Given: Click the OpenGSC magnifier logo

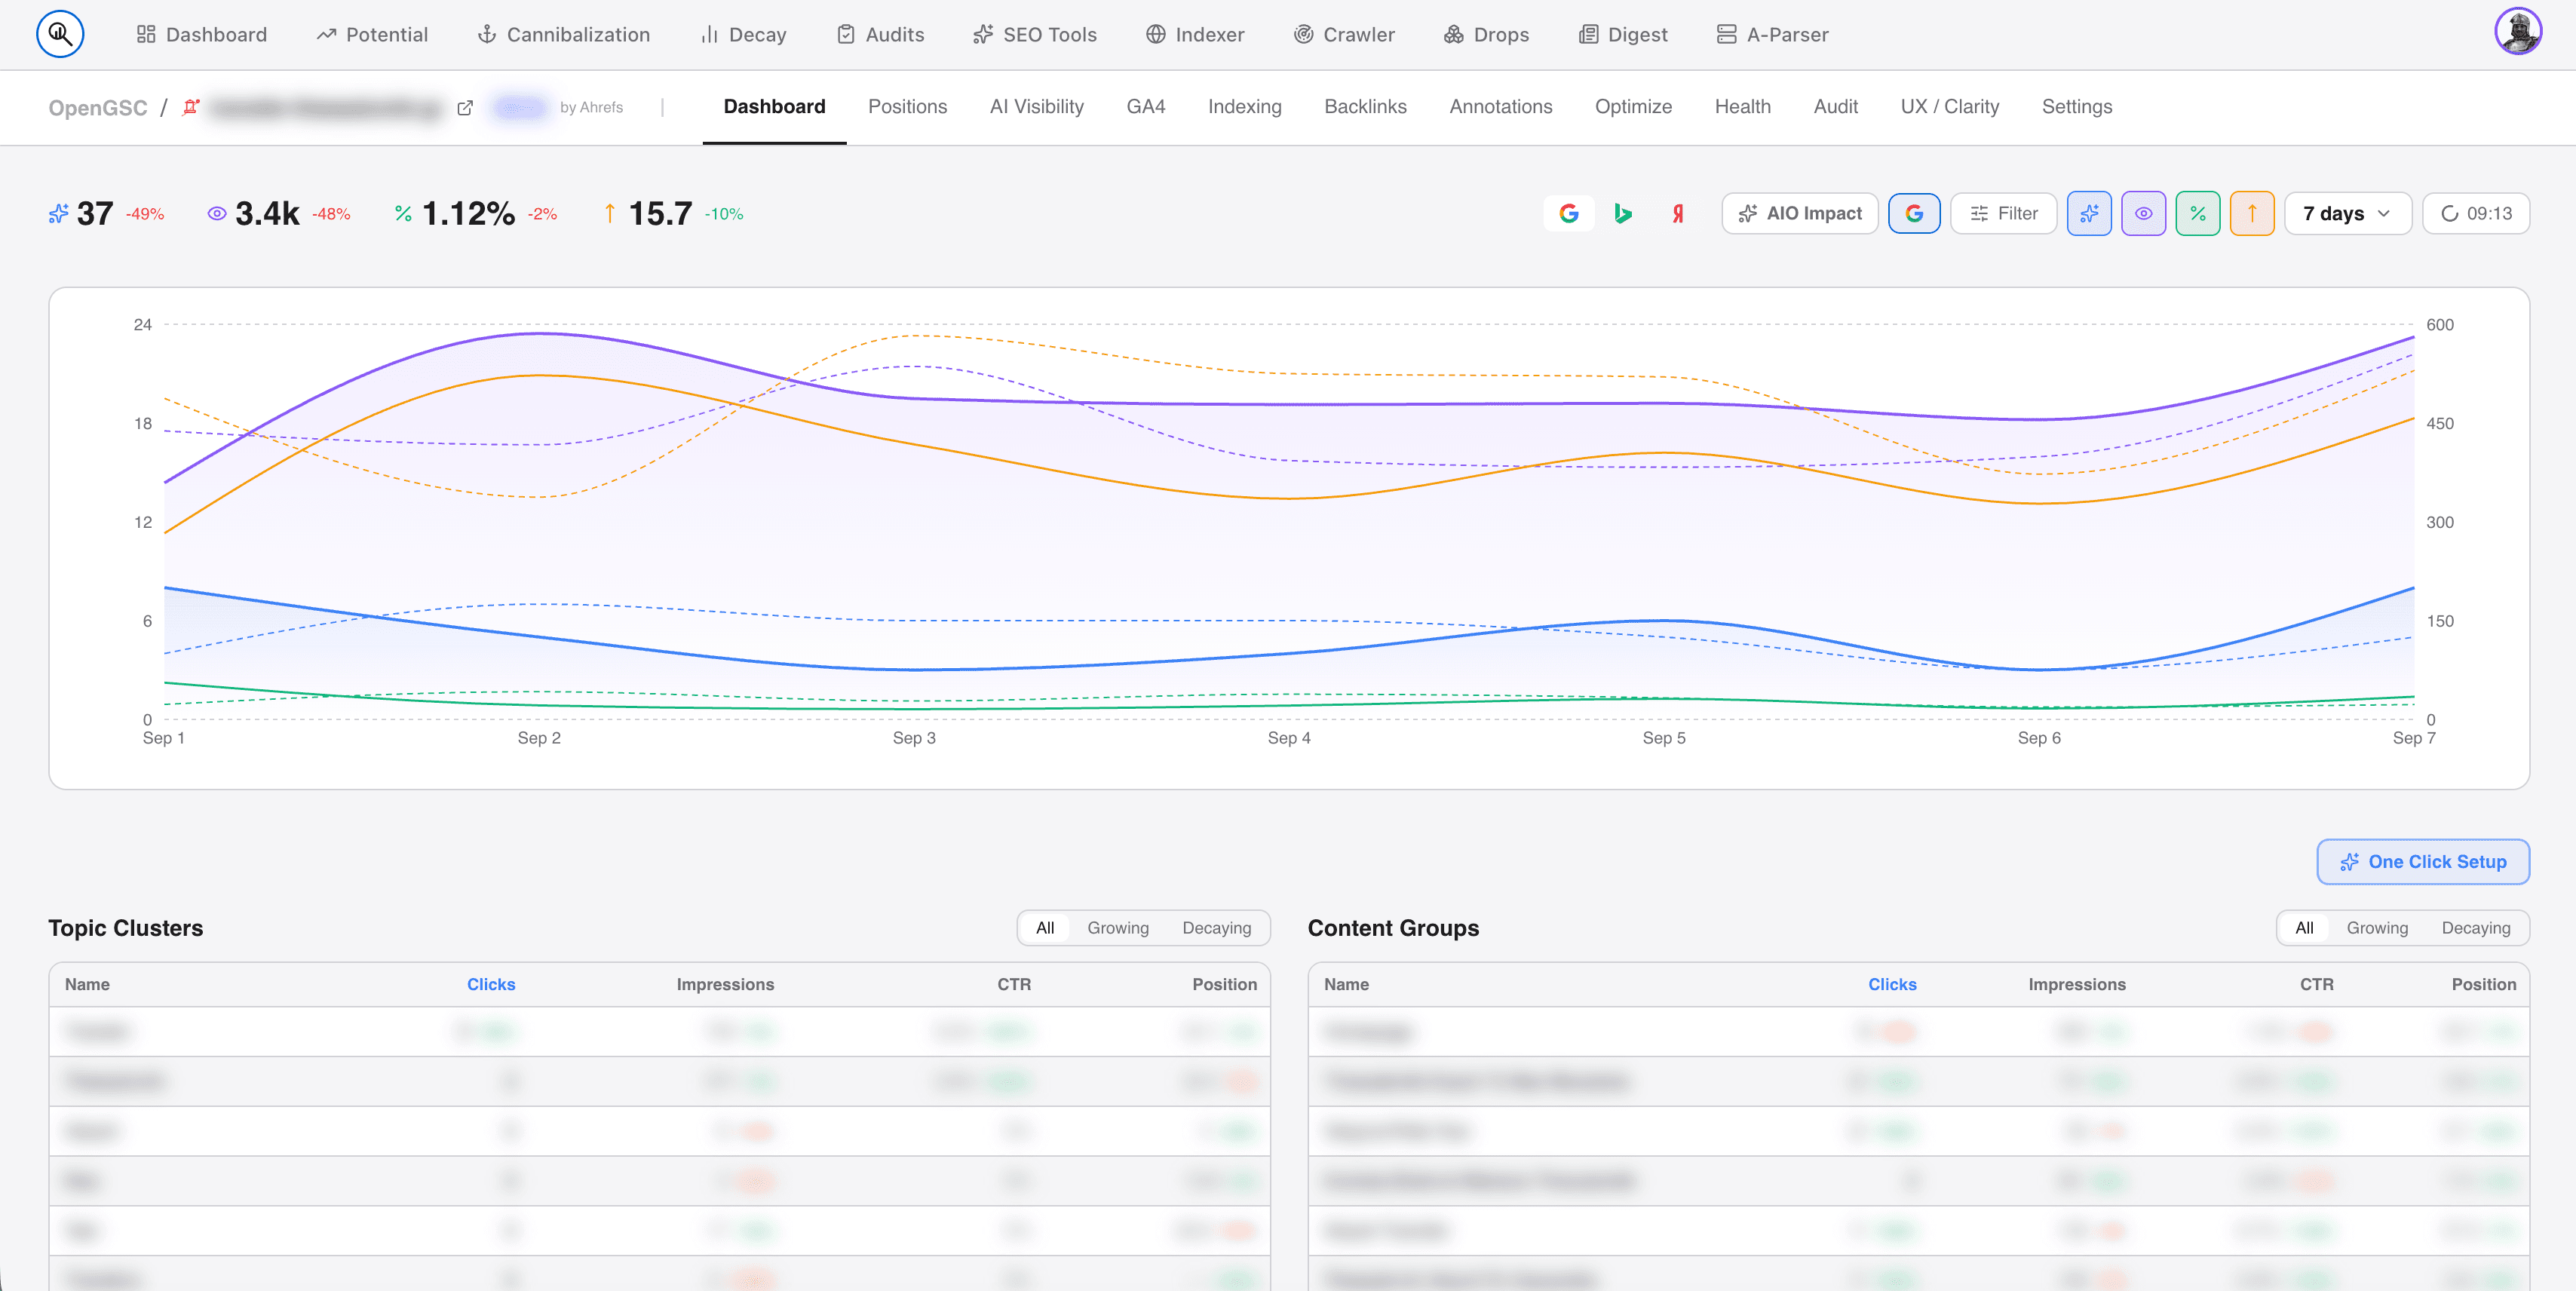Looking at the screenshot, I should (60, 34).
